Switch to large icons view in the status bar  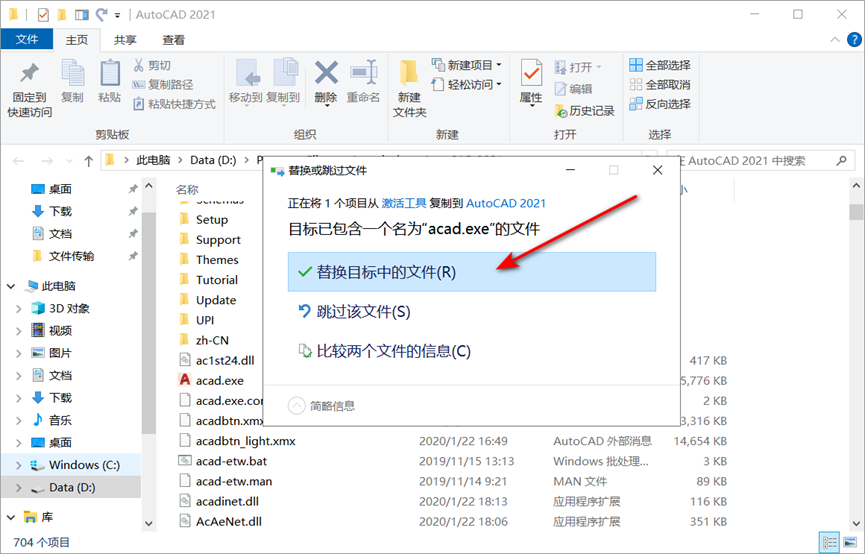(850, 542)
